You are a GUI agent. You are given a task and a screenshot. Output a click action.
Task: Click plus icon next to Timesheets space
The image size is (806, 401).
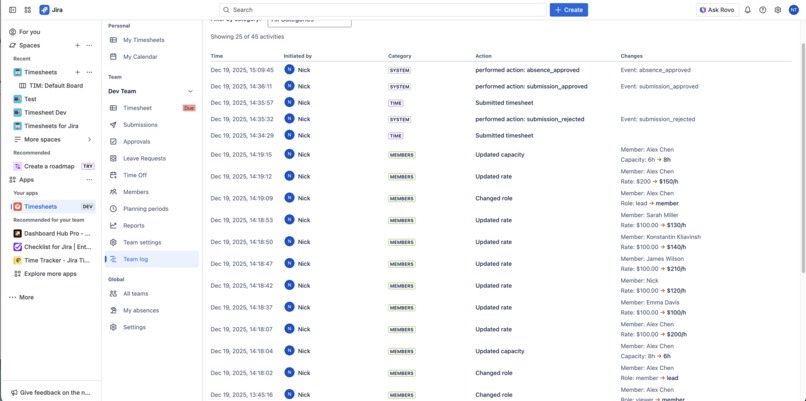click(x=78, y=72)
